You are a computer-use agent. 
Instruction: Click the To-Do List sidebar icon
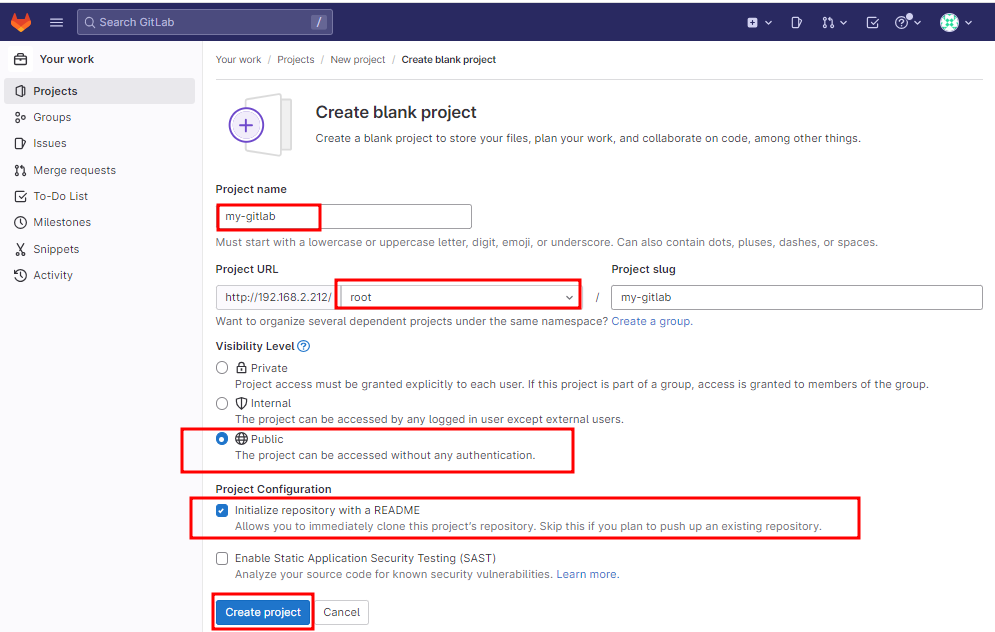tap(20, 196)
